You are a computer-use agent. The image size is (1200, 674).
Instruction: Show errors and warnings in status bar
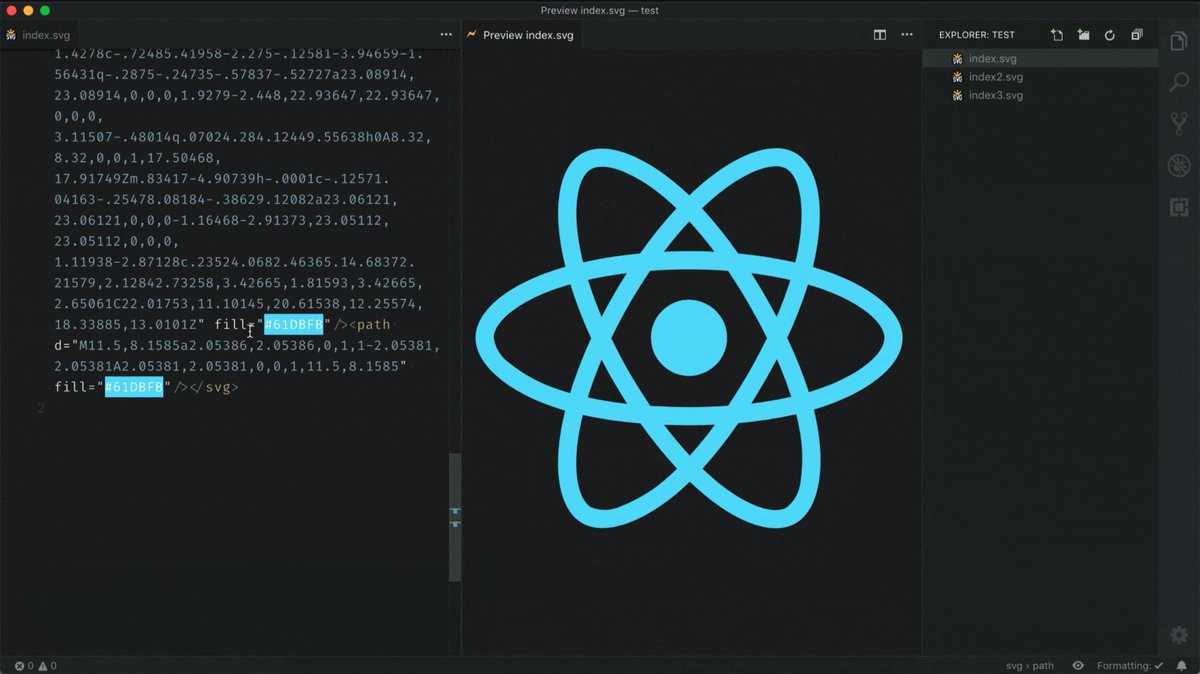(35, 665)
